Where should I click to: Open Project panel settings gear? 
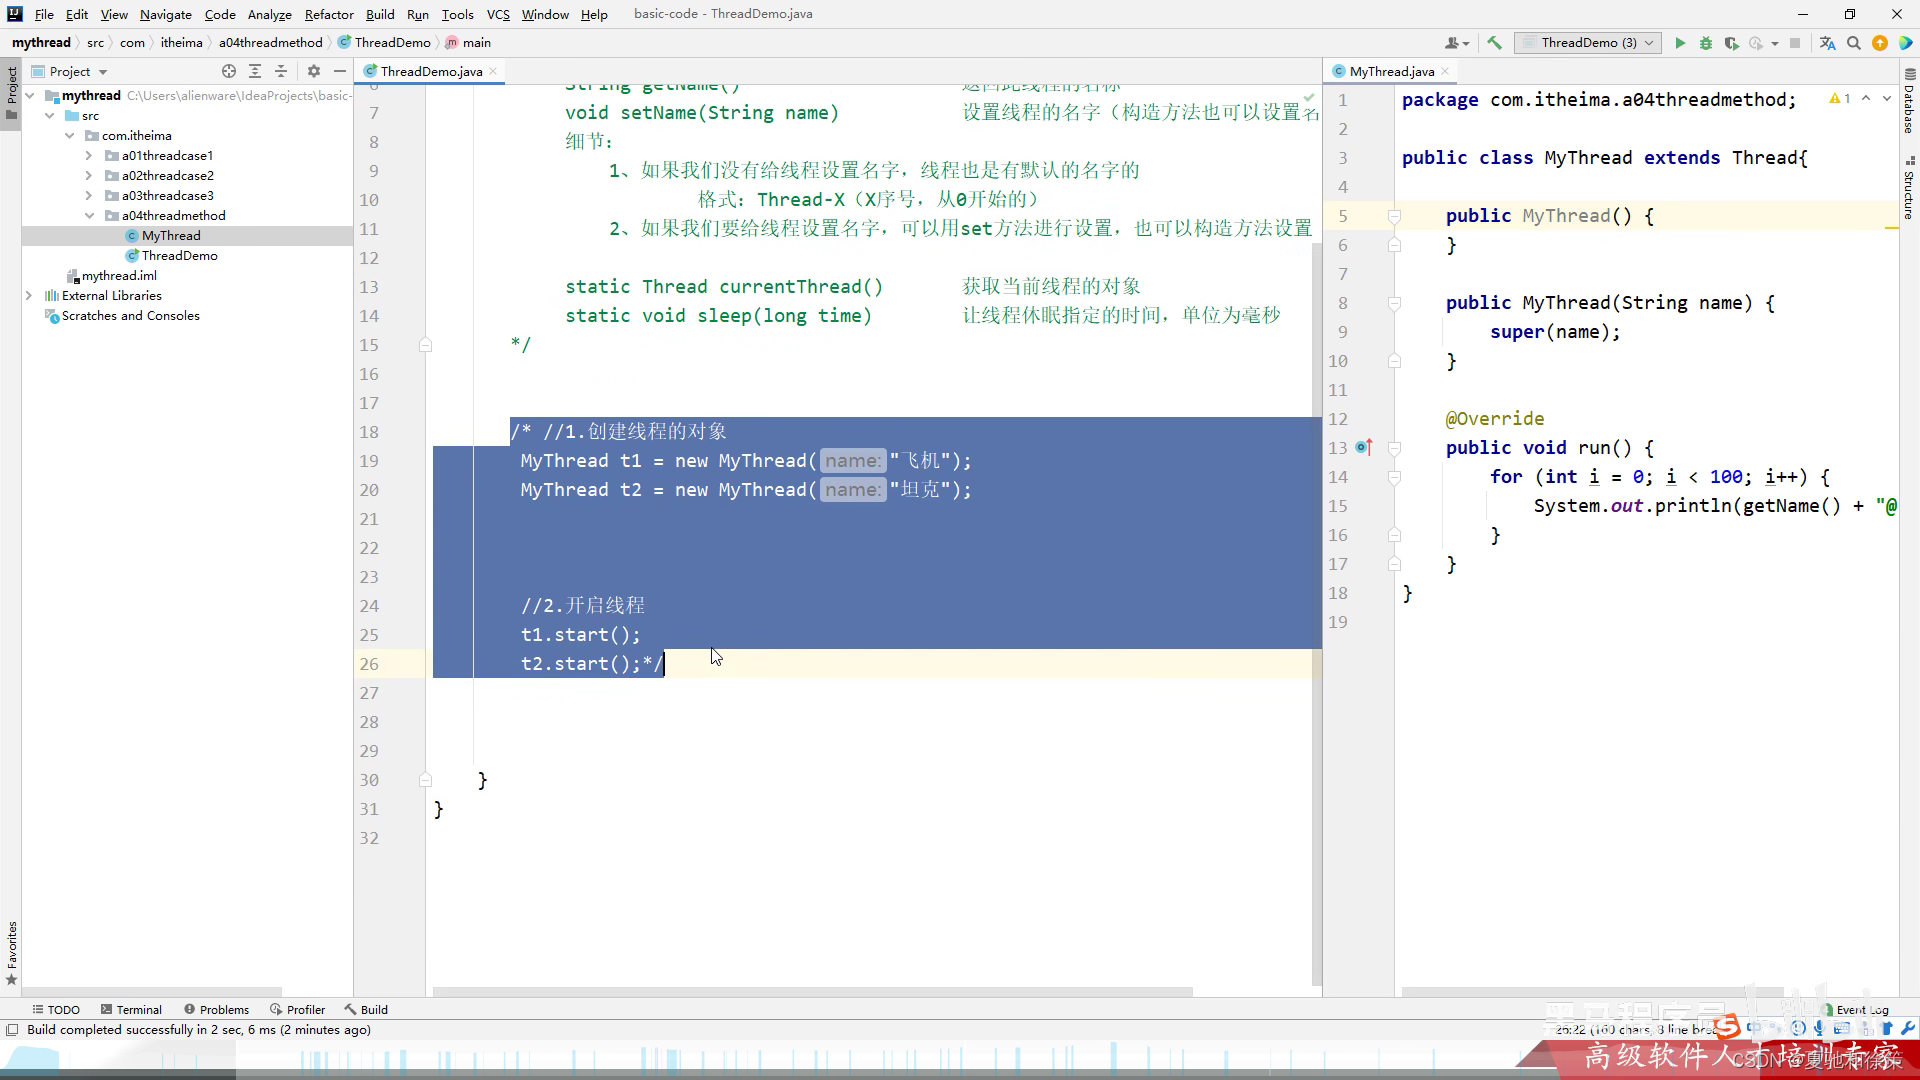[x=314, y=71]
